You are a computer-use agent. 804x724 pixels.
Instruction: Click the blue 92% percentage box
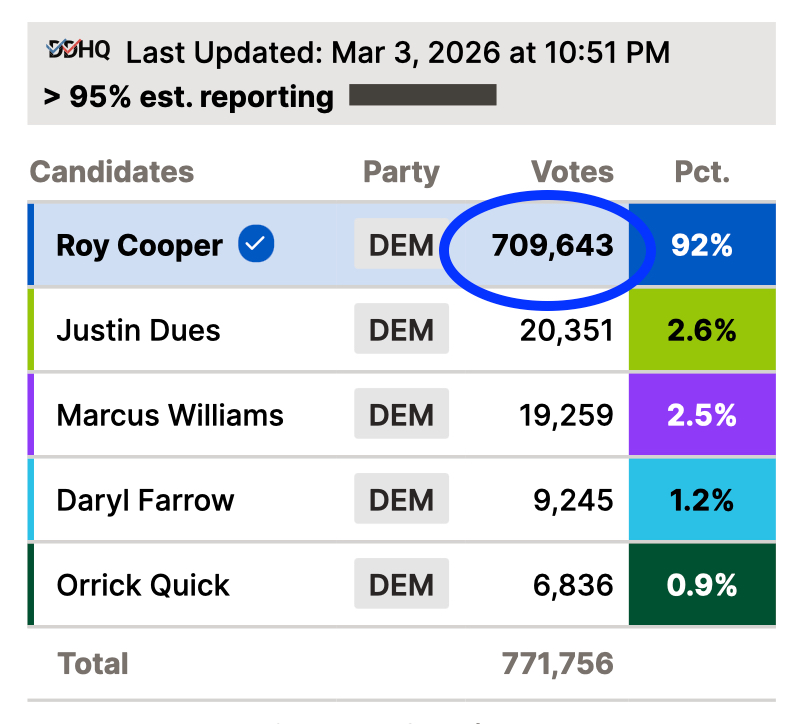pos(702,246)
